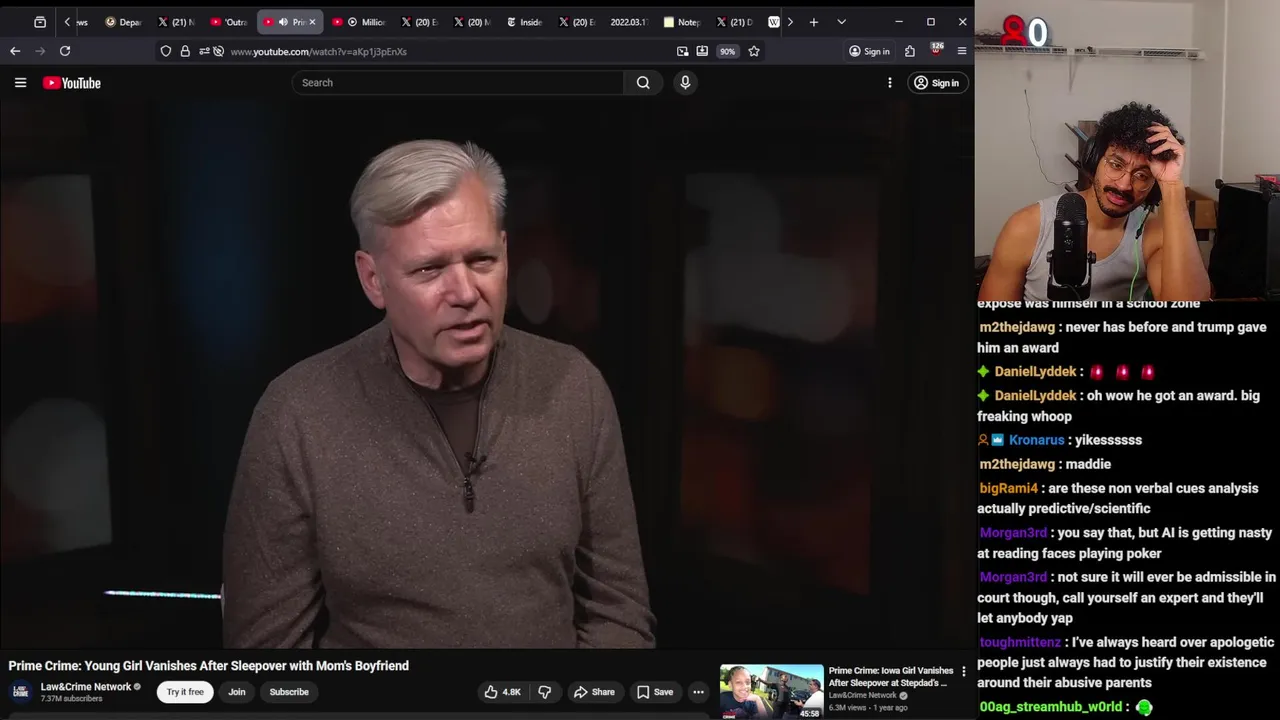Switch to the Wikipedia W tab
The image size is (1280, 720).
[x=773, y=22]
